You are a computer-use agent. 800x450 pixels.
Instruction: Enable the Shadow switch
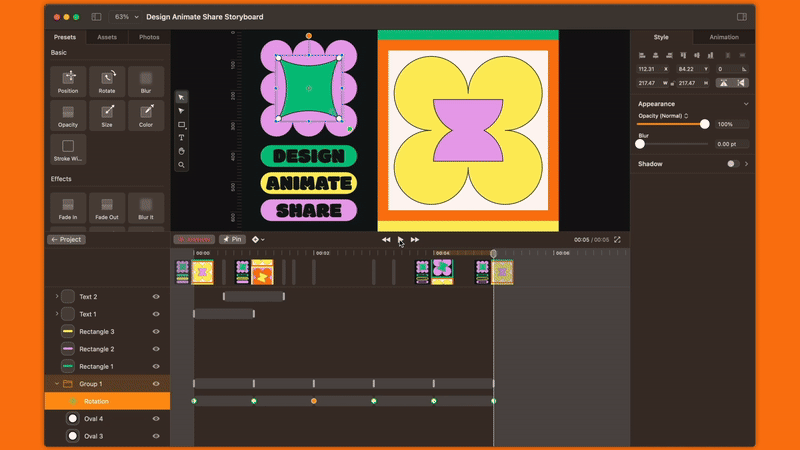733,164
